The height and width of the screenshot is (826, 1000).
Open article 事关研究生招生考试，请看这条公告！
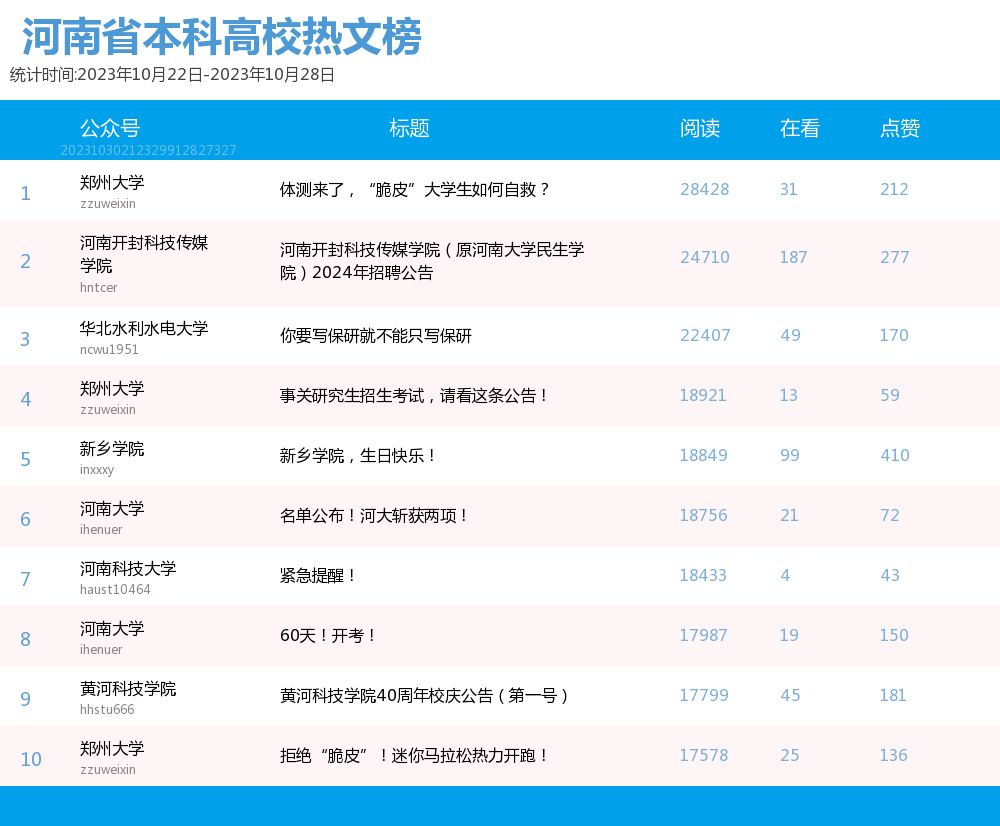click(x=414, y=395)
